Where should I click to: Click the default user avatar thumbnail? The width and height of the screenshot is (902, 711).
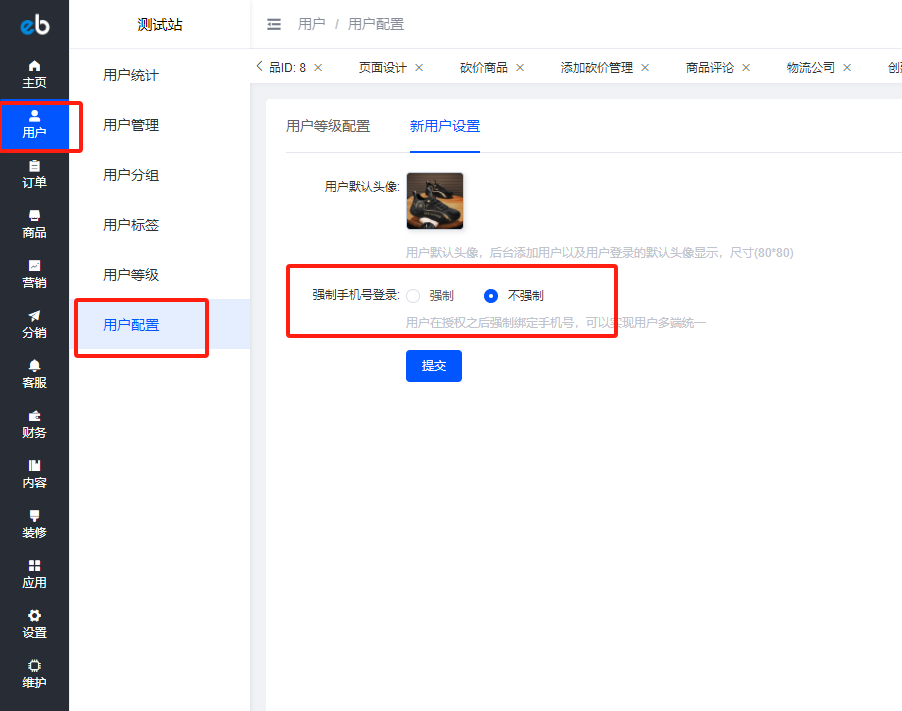point(434,201)
